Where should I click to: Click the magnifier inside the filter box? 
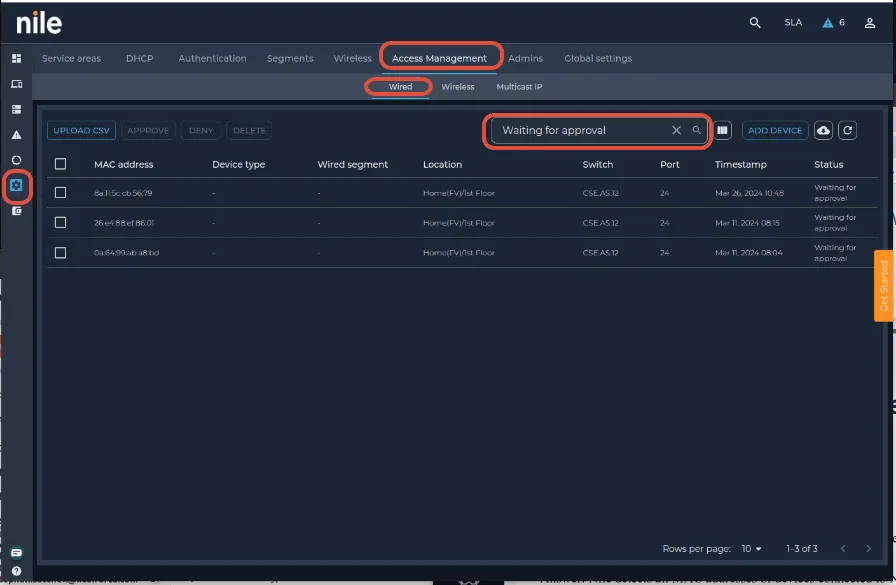coord(697,130)
